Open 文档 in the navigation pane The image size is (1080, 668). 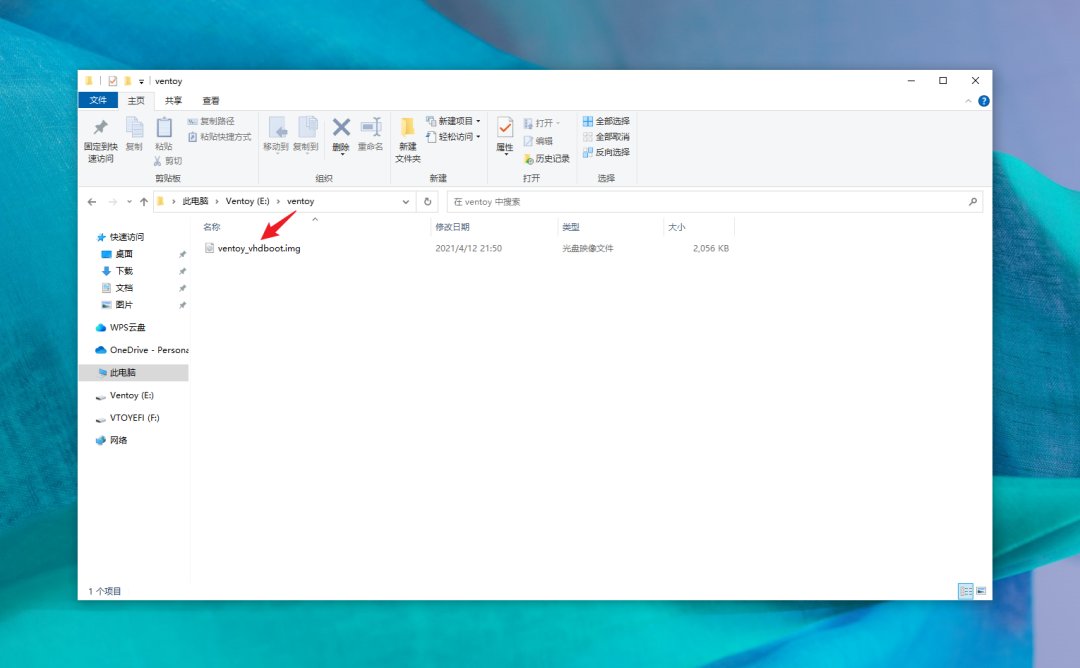[x=124, y=289]
